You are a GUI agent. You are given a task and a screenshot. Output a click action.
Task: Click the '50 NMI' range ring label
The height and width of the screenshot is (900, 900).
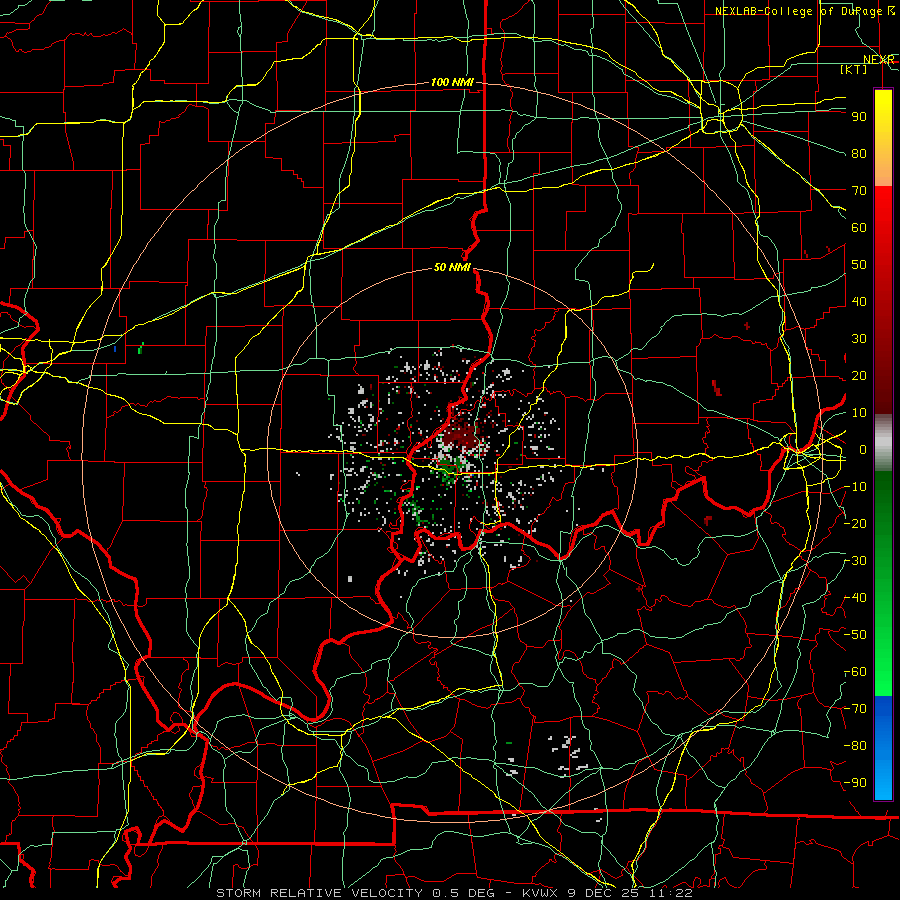(452, 267)
